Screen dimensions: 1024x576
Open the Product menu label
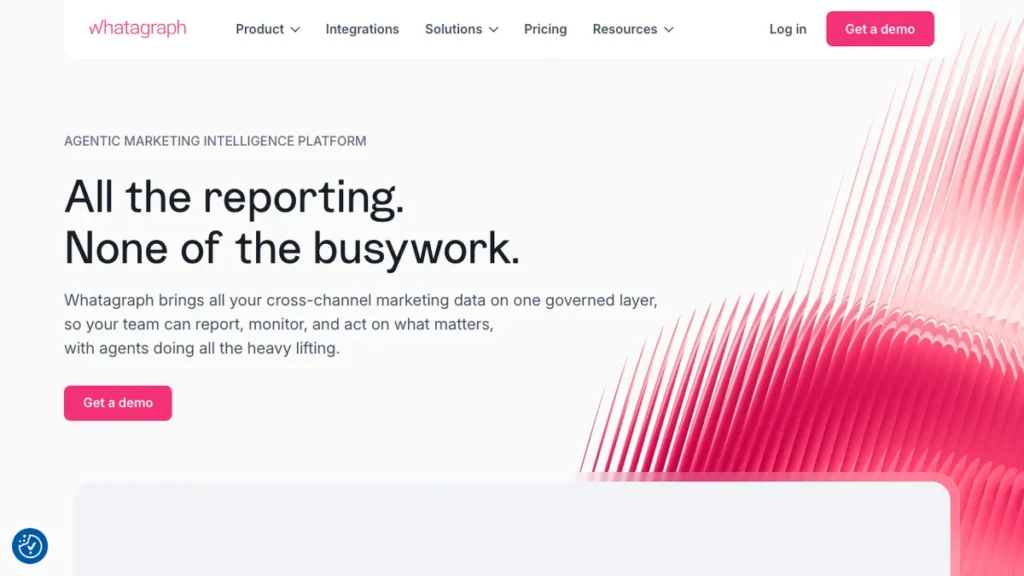point(259,29)
